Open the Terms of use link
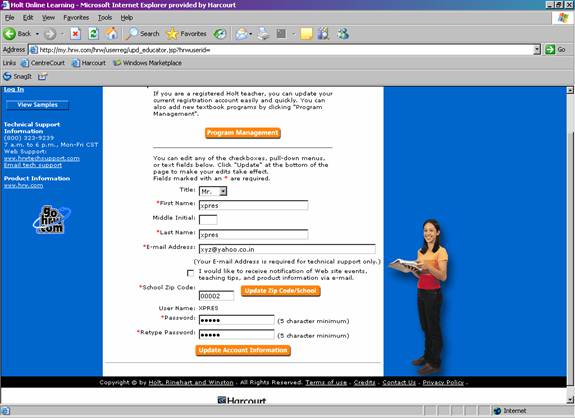The image size is (575, 418). point(326,382)
